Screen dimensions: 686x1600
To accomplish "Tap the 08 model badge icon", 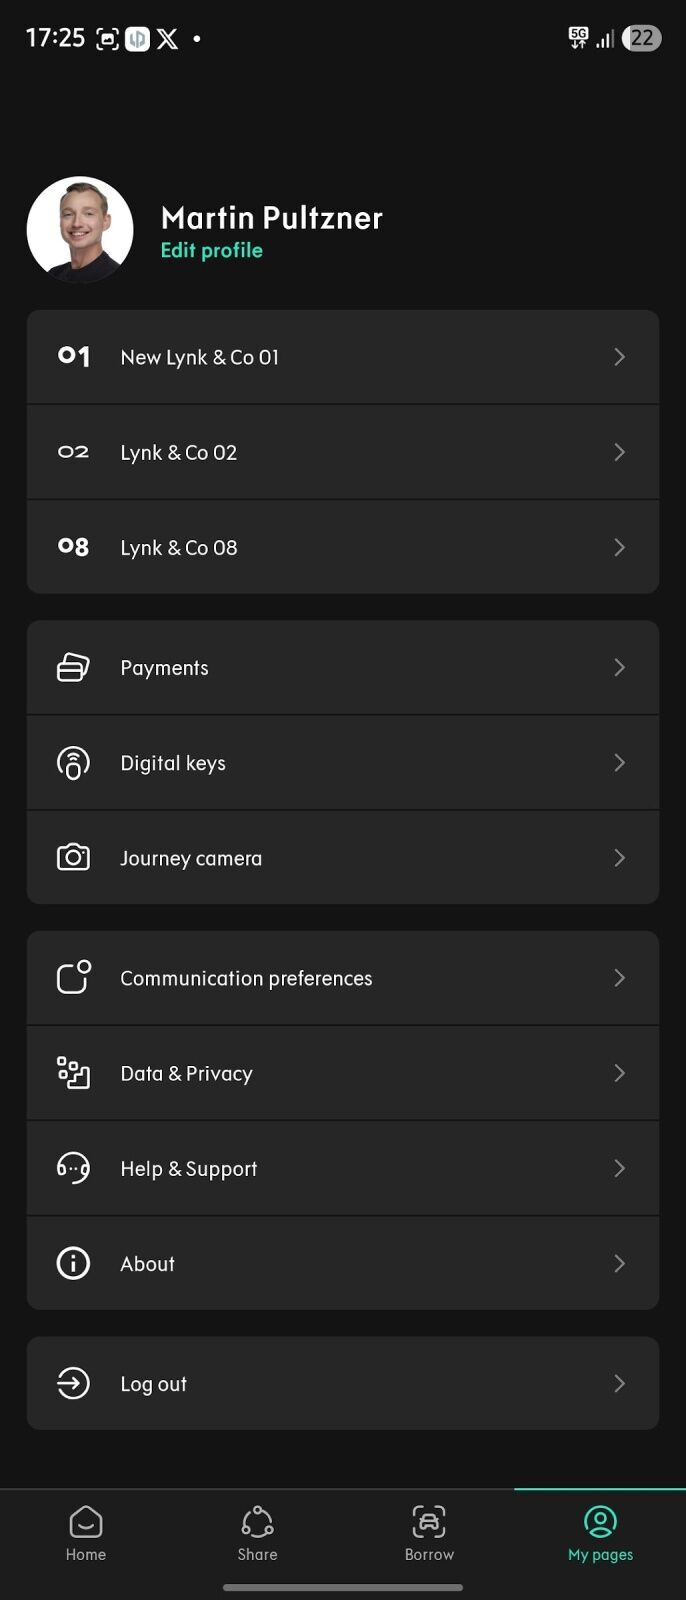I will 73,547.
